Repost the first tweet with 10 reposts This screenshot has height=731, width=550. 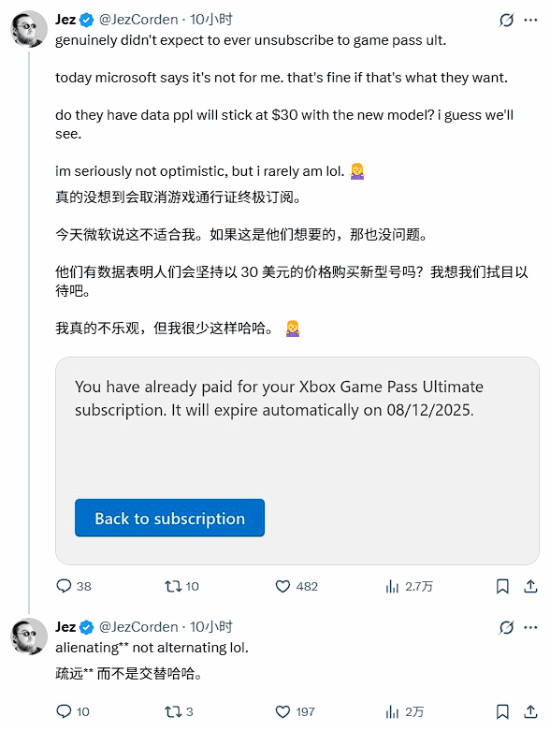[182, 586]
